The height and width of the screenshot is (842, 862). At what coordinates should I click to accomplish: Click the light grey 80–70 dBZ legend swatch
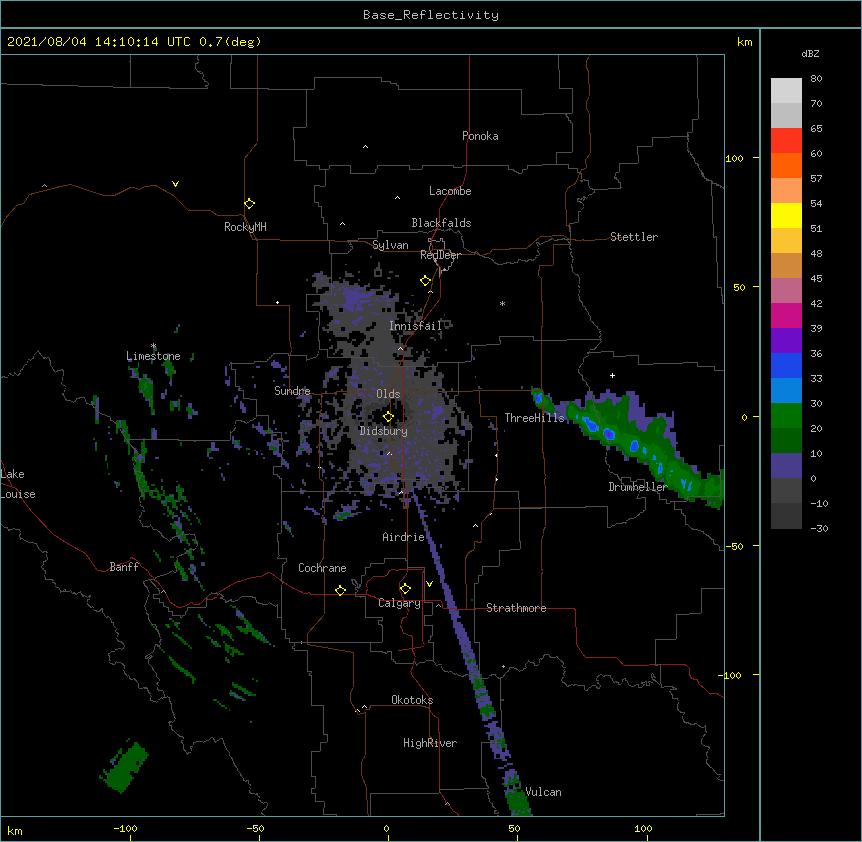point(786,91)
